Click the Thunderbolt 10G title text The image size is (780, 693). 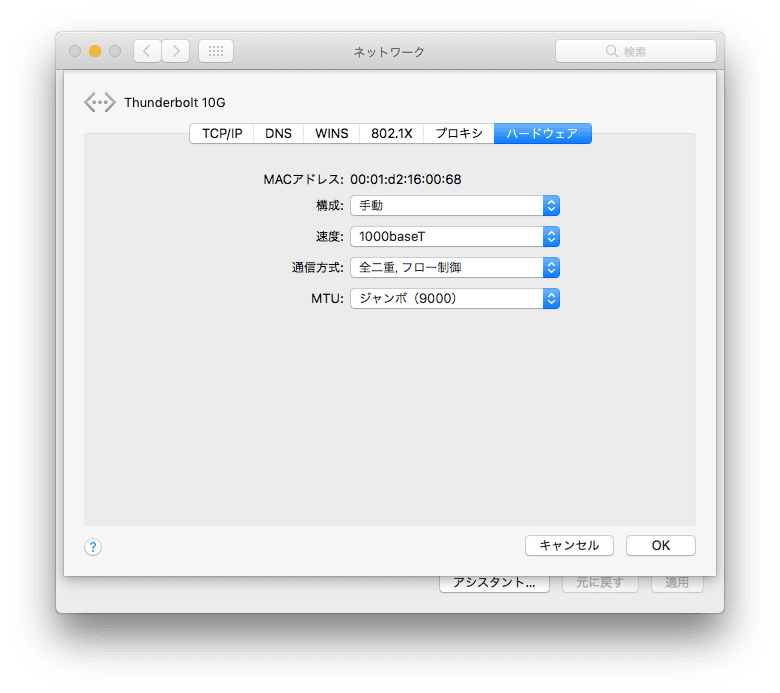(x=175, y=102)
